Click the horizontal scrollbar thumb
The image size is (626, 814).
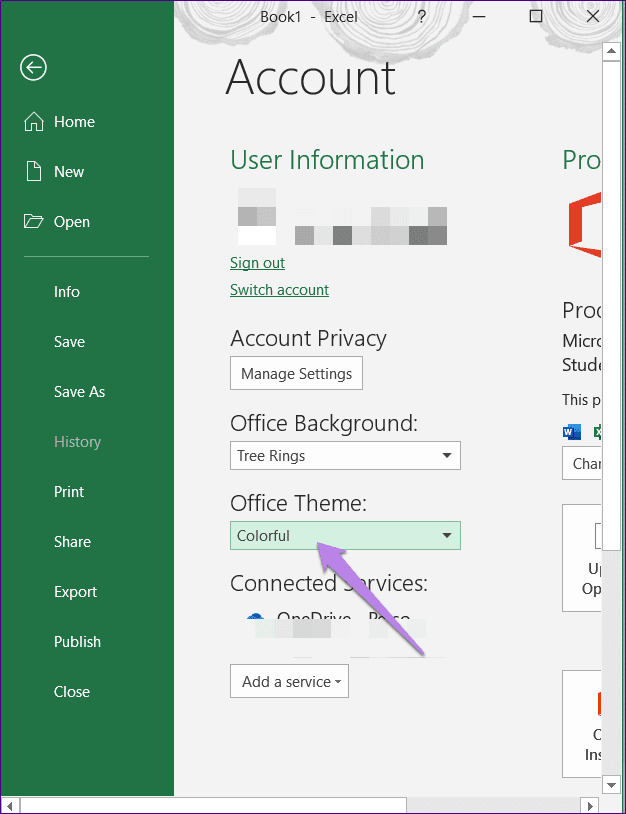click(x=213, y=805)
